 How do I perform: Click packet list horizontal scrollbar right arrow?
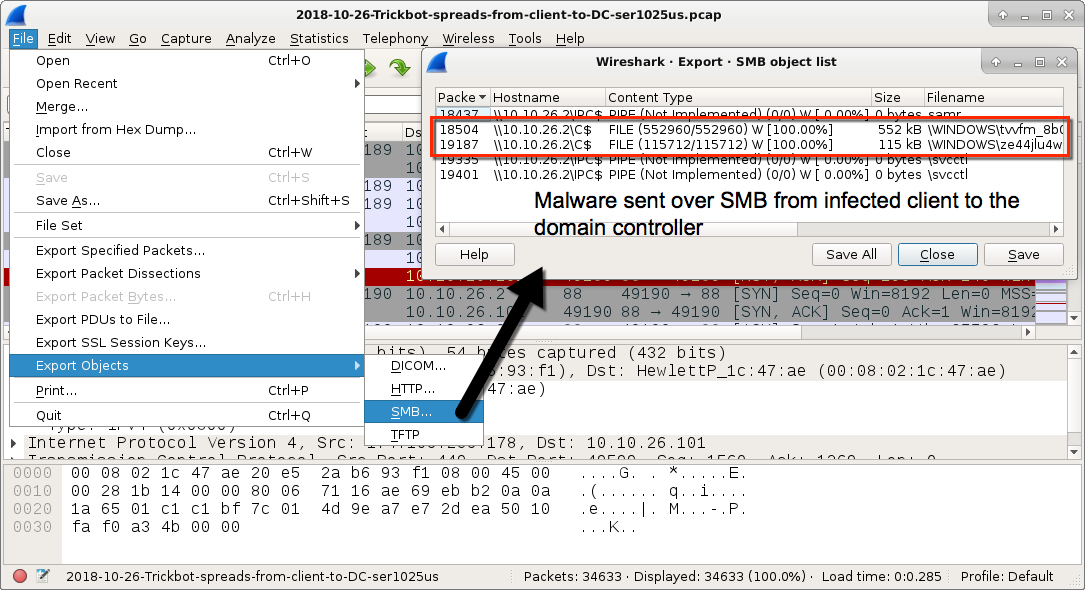point(1028,333)
